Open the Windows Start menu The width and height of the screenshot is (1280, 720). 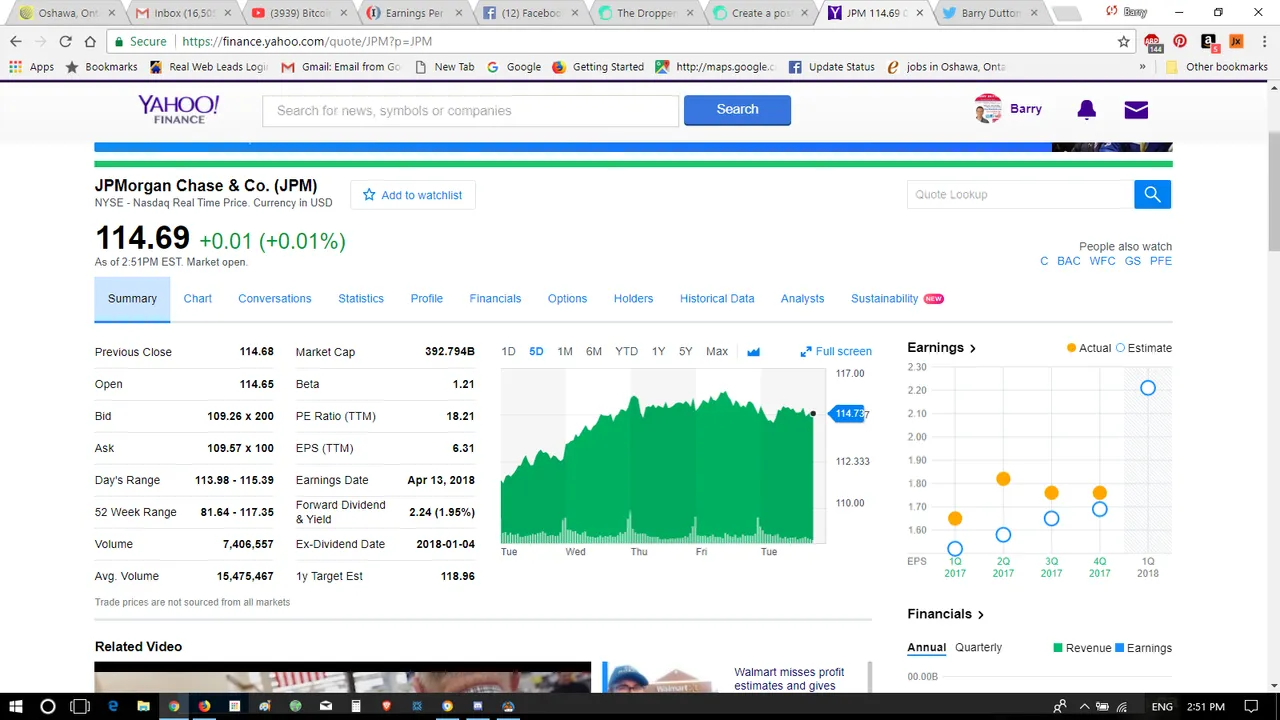[x=16, y=706]
